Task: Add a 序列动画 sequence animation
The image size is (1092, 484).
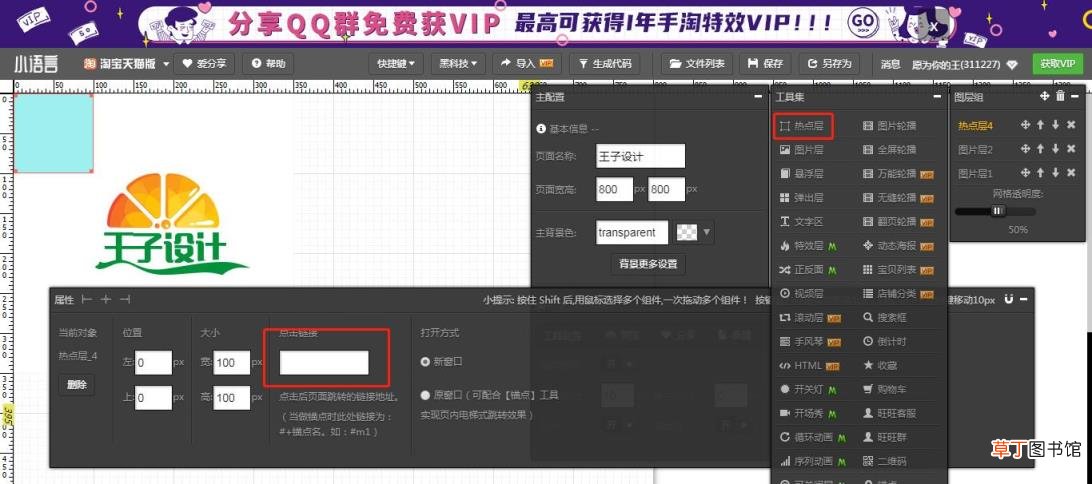Action: (813, 462)
